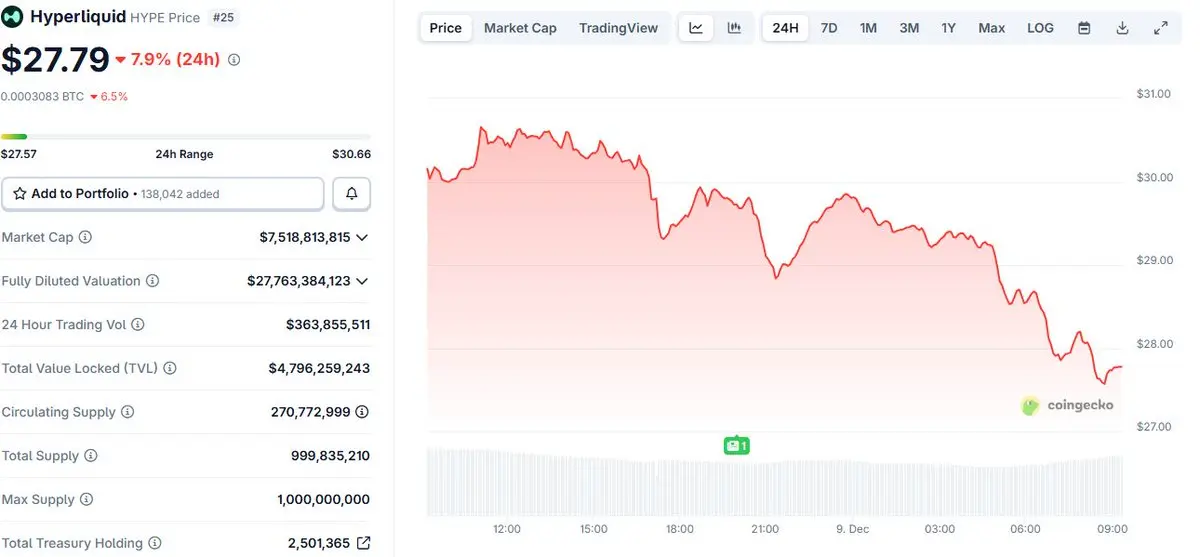Open the TradingView tab
The width and height of the screenshot is (1200, 557).
pyautogui.click(x=618, y=28)
